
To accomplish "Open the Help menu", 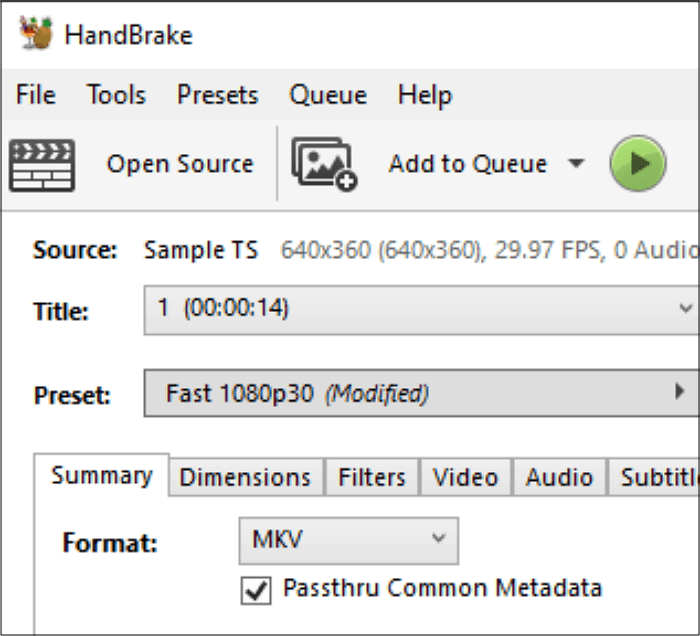I will click(425, 95).
